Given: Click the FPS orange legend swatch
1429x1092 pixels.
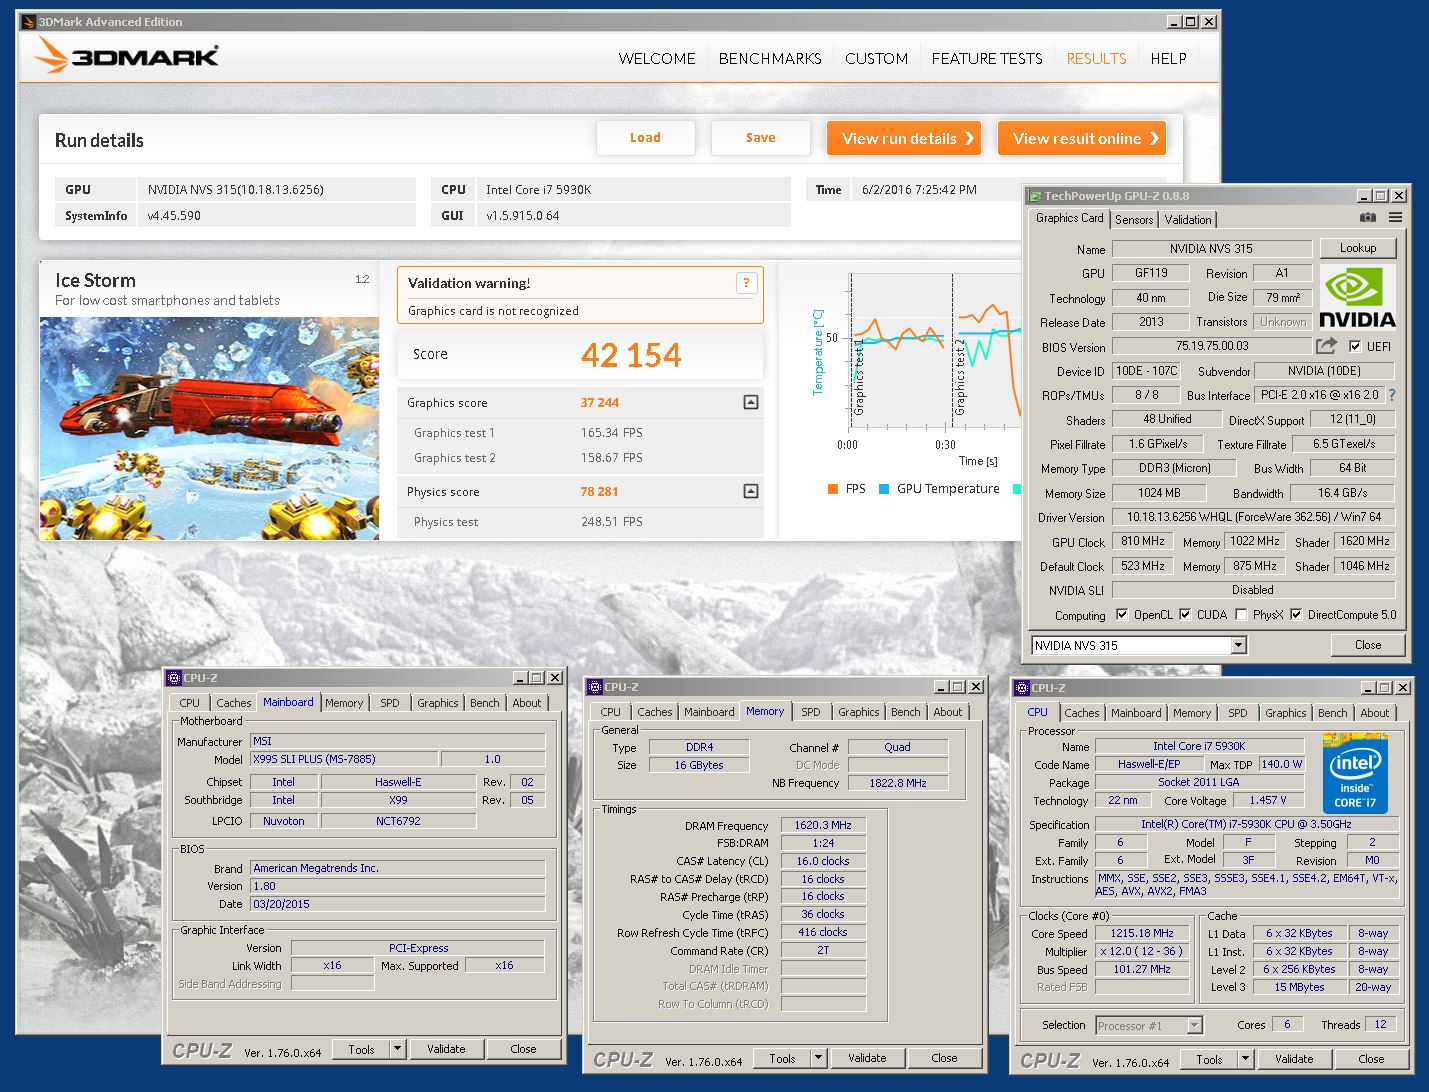Looking at the screenshot, I should (833, 489).
